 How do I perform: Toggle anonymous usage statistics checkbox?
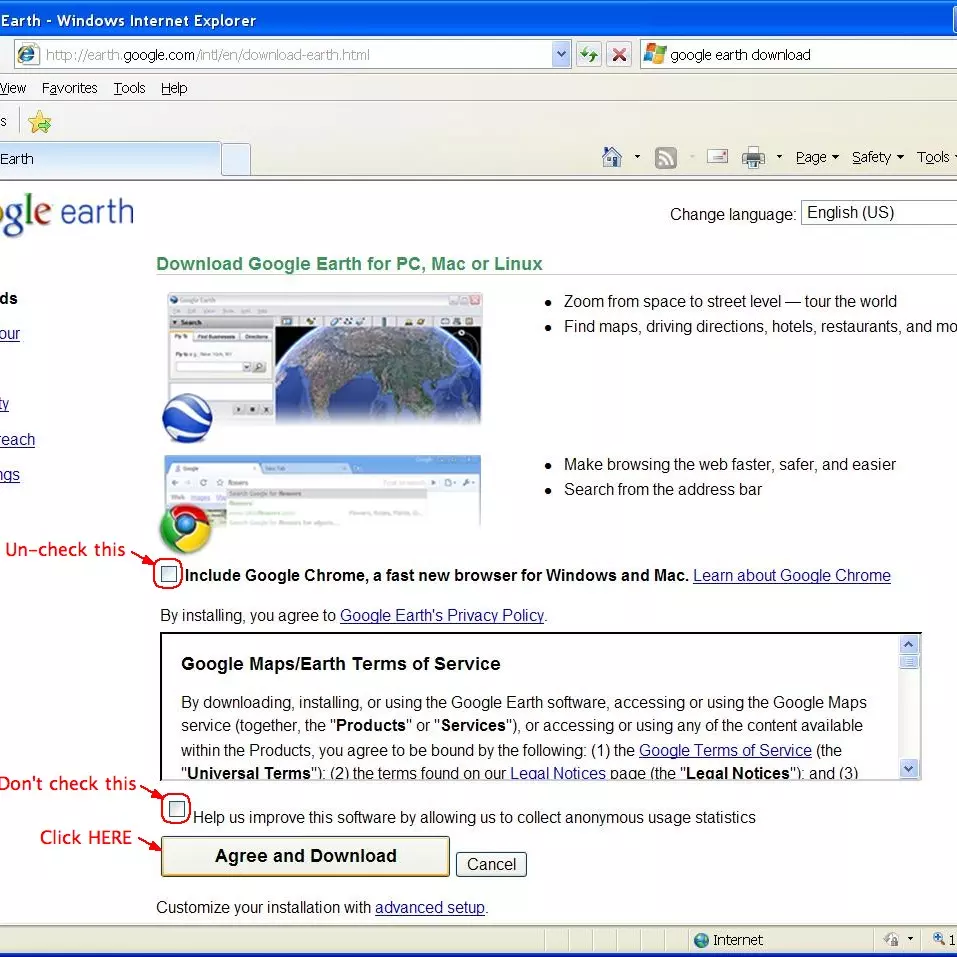[177, 809]
